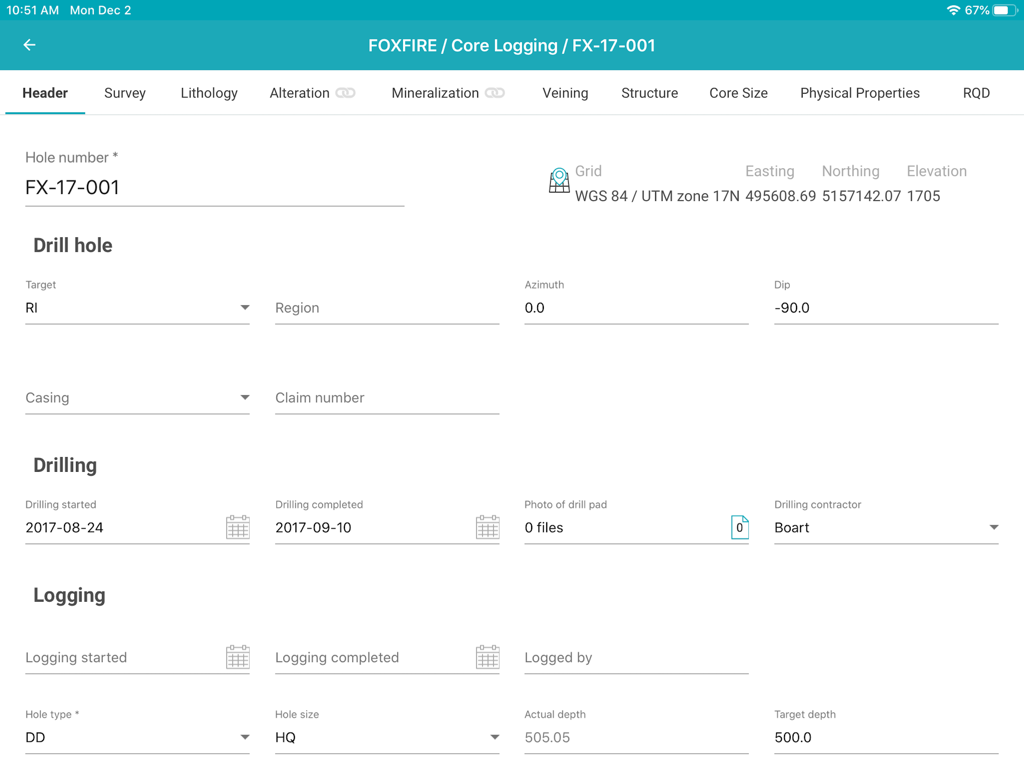Open the Target dropdown showing RI
This screenshot has height=768, width=1024.
coord(244,307)
